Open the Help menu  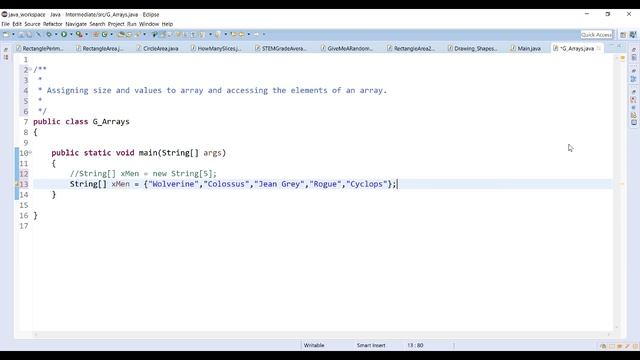pyautogui.click(x=167, y=24)
